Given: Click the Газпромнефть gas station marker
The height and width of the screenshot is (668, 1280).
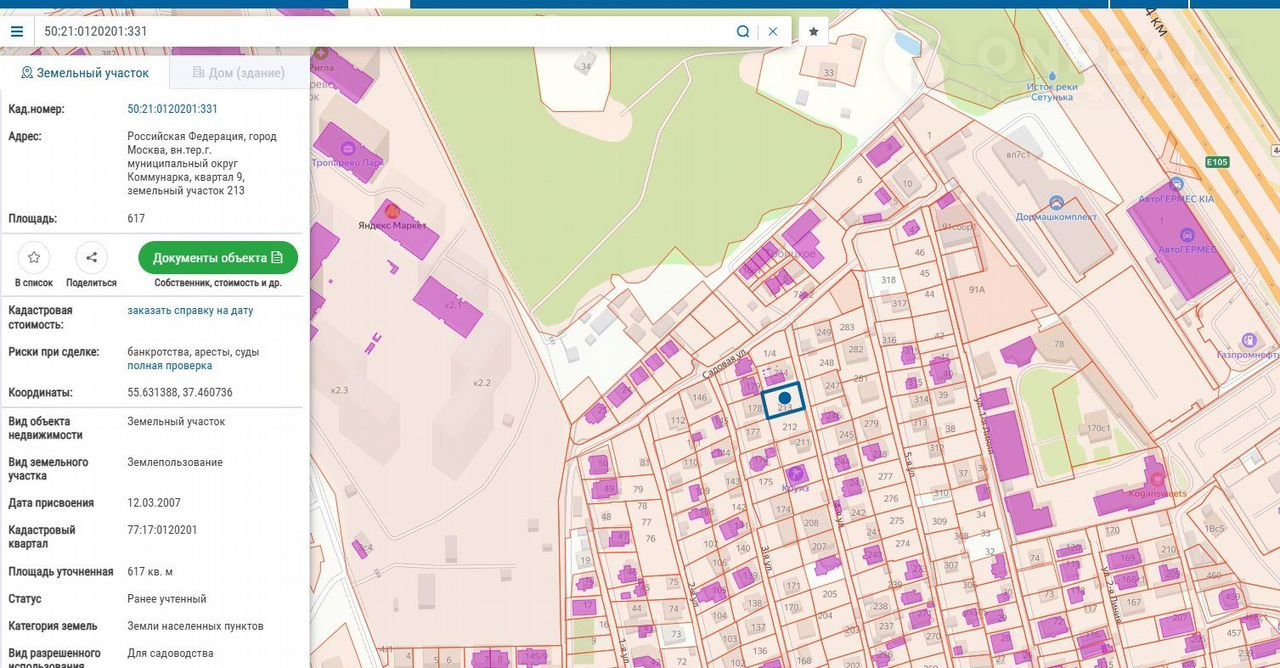Looking at the screenshot, I should tap(1248, 341).
